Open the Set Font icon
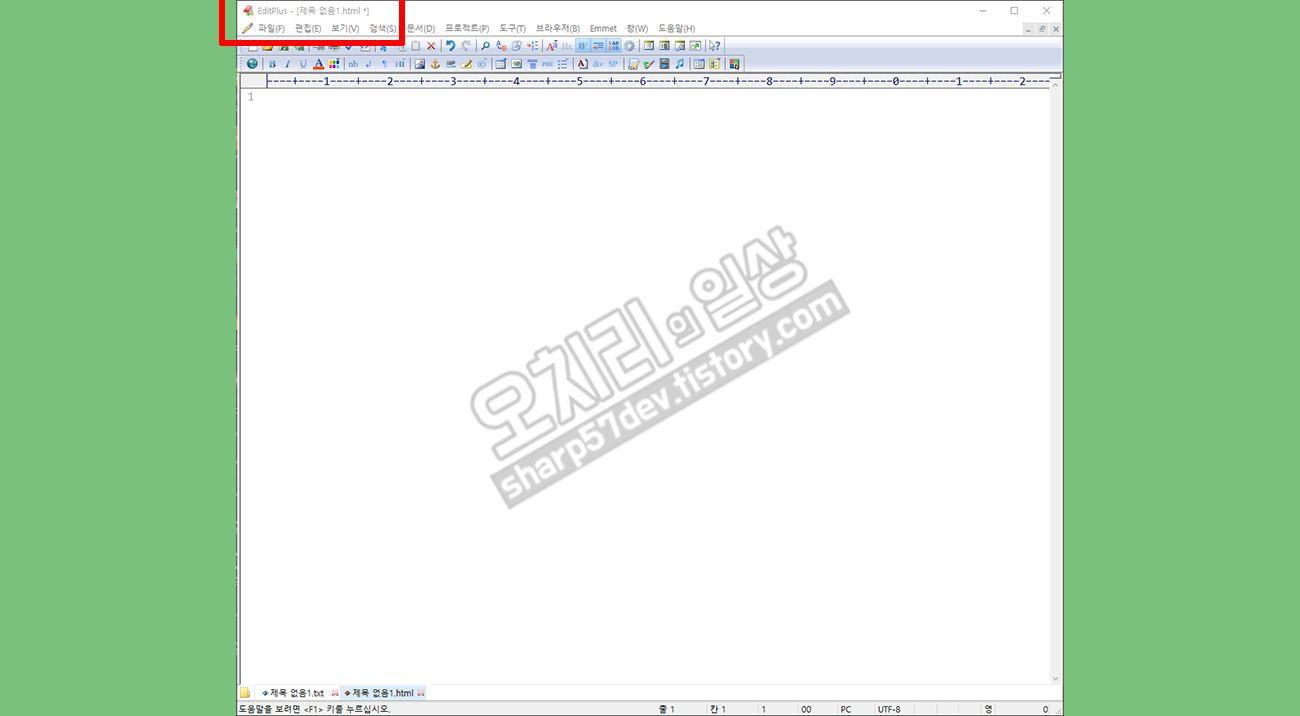This screenshot has height=716, width=1300. tap(552, 46)
